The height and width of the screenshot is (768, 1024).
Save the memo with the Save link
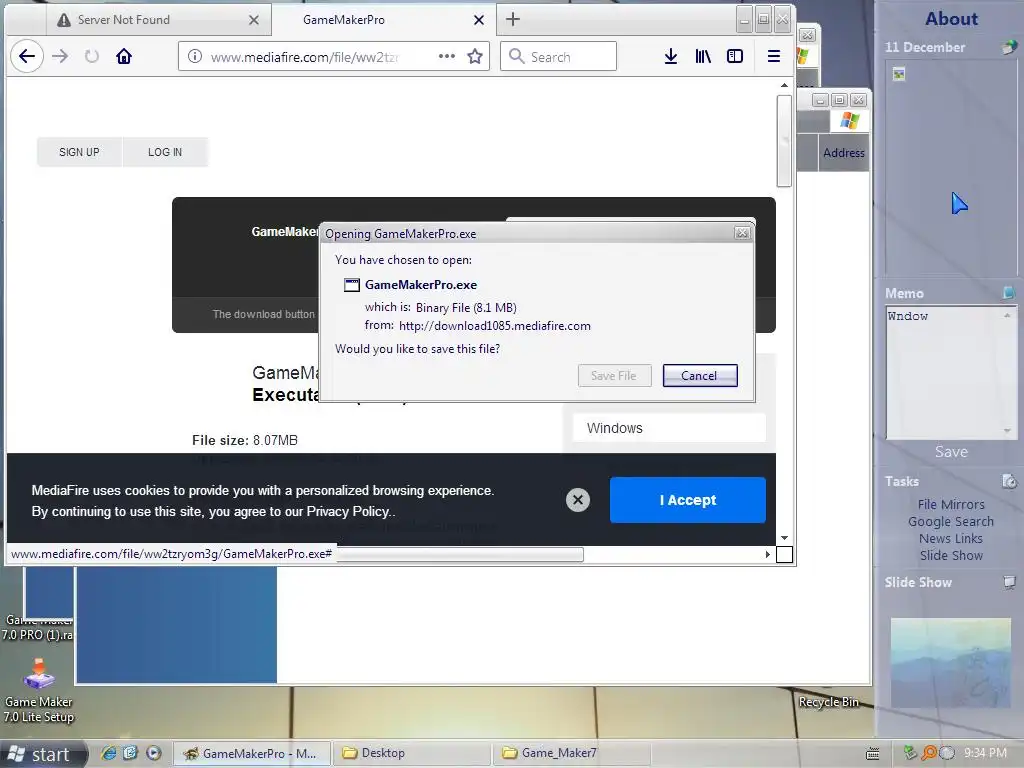951,452
